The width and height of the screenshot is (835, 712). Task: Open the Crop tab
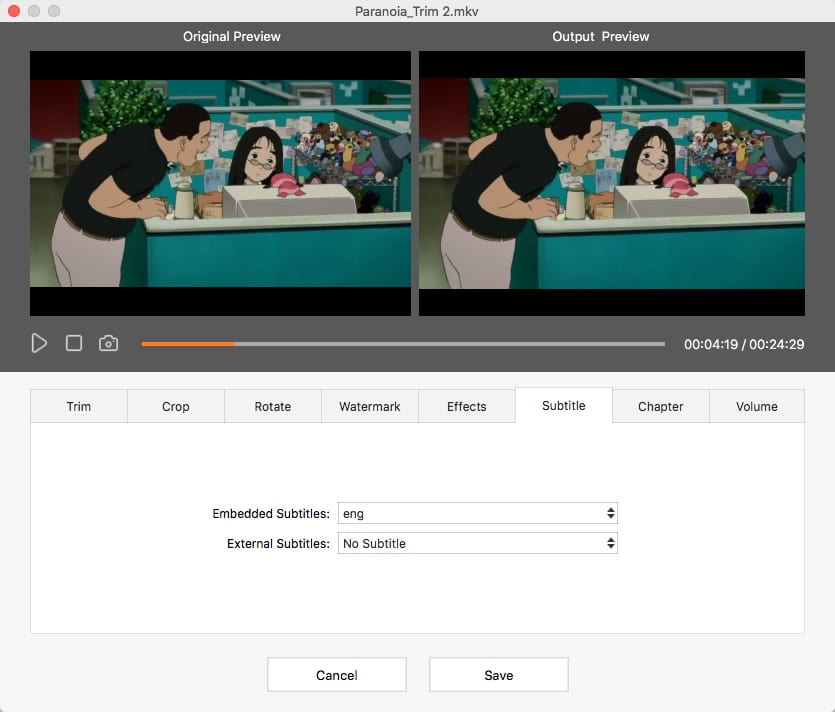[x=175, y=406]
